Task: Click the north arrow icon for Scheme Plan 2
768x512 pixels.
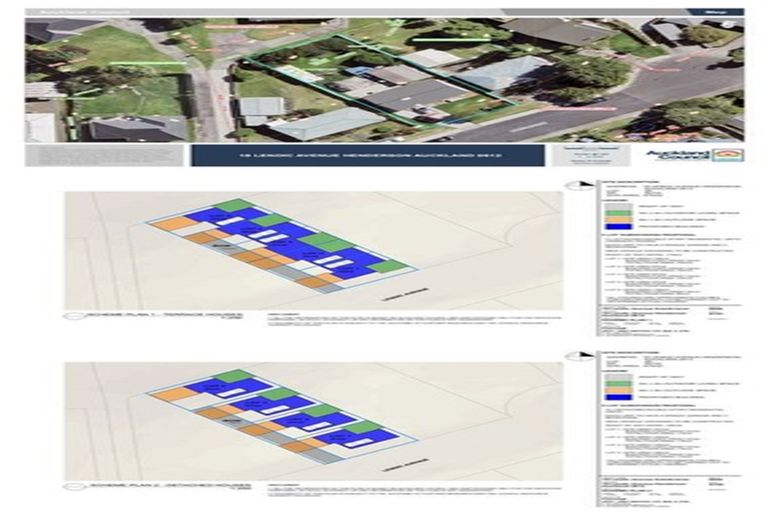Action: tap(576, 354)
